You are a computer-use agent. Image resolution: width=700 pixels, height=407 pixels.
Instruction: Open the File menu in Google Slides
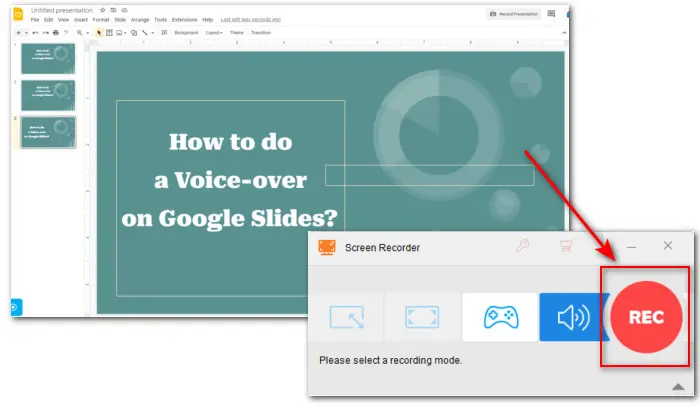(x=35, y=20)
